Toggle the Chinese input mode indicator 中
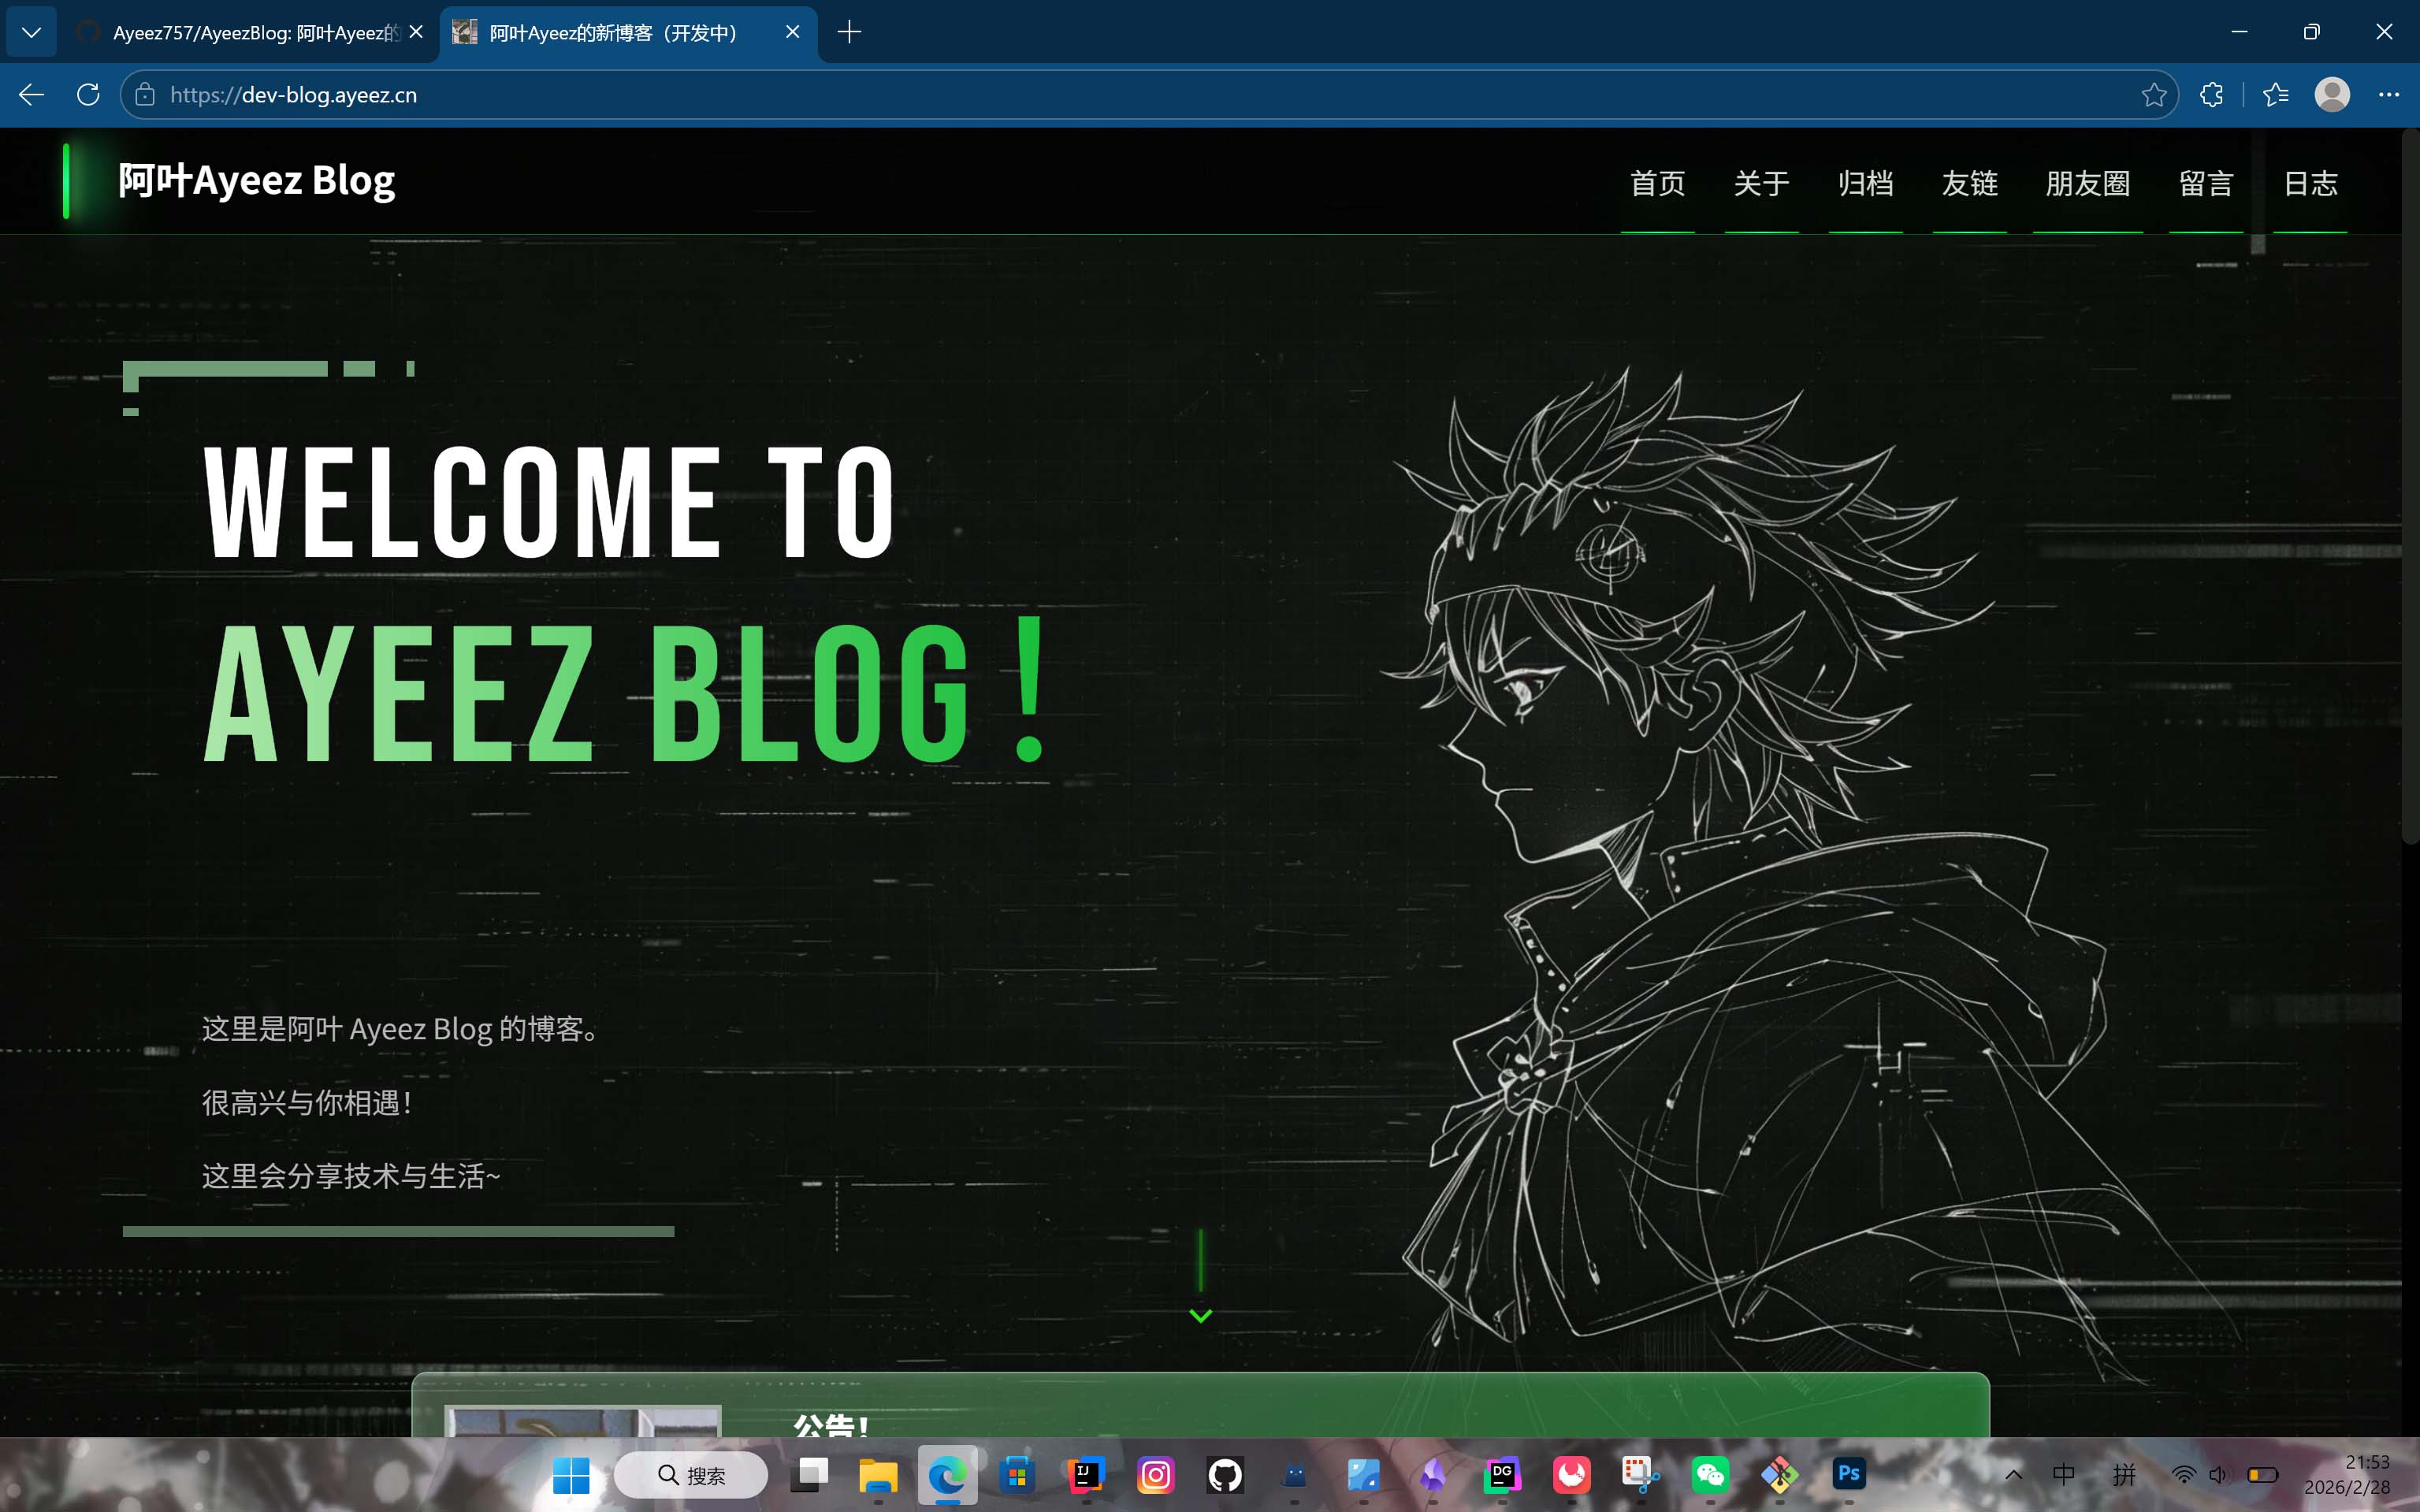Screen dimensions: 2420x1512 [x=2063, y=1474]
